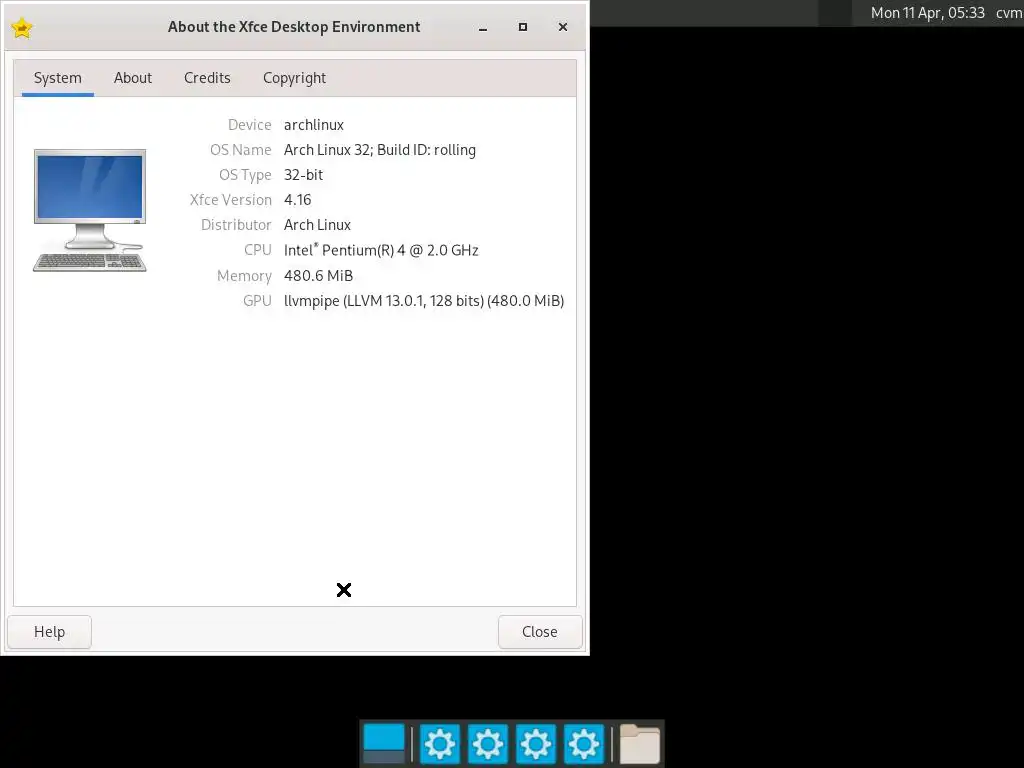Close the window with the titlebar X

click(563, 27)
